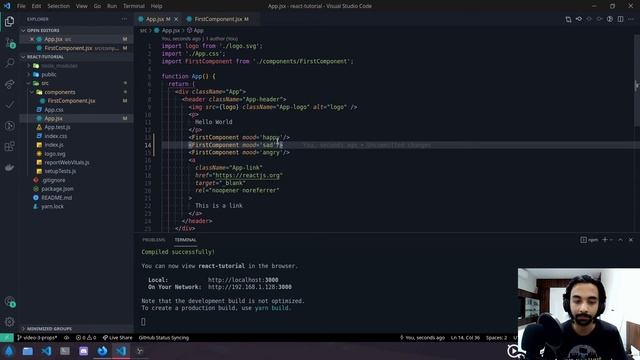Expand the public folder
Screen dimensions: 640x360
[x=49, y=74]
